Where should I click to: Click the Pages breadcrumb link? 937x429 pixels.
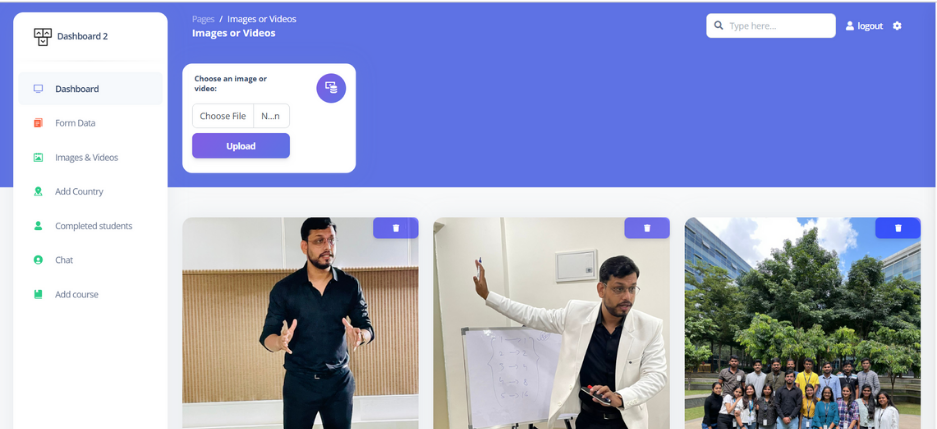tap(203, 19)
